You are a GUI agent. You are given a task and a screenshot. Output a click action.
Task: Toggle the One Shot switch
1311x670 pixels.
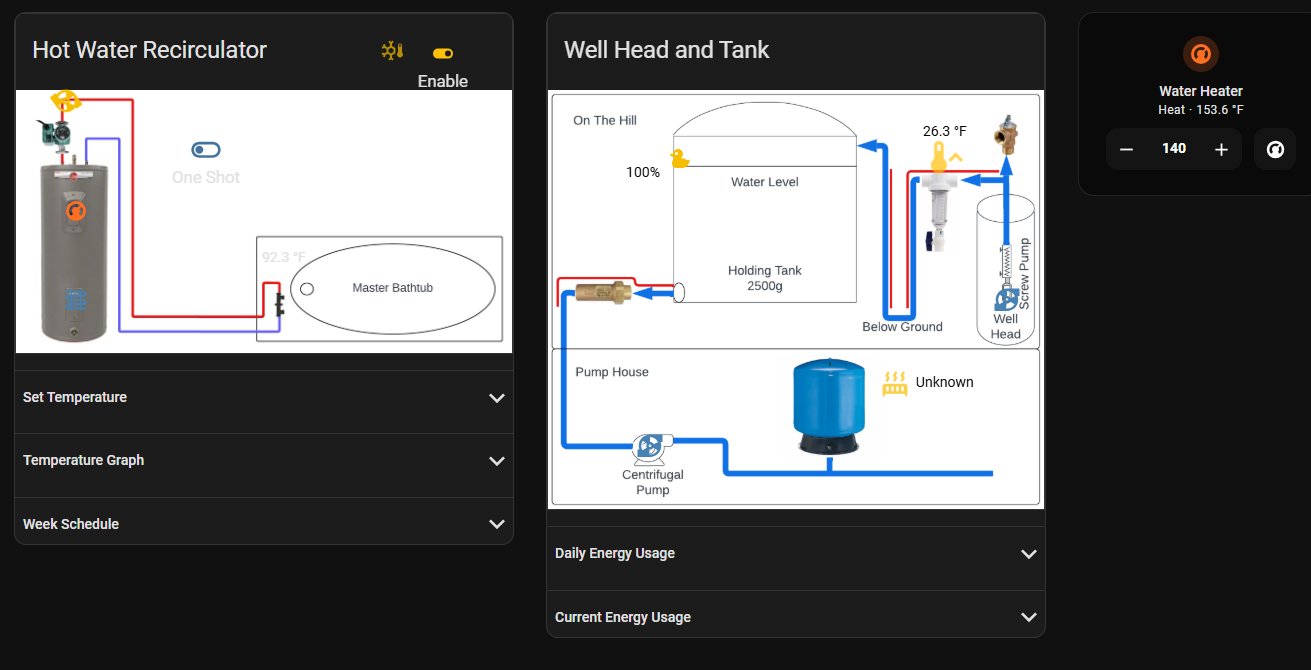(206, 150)
